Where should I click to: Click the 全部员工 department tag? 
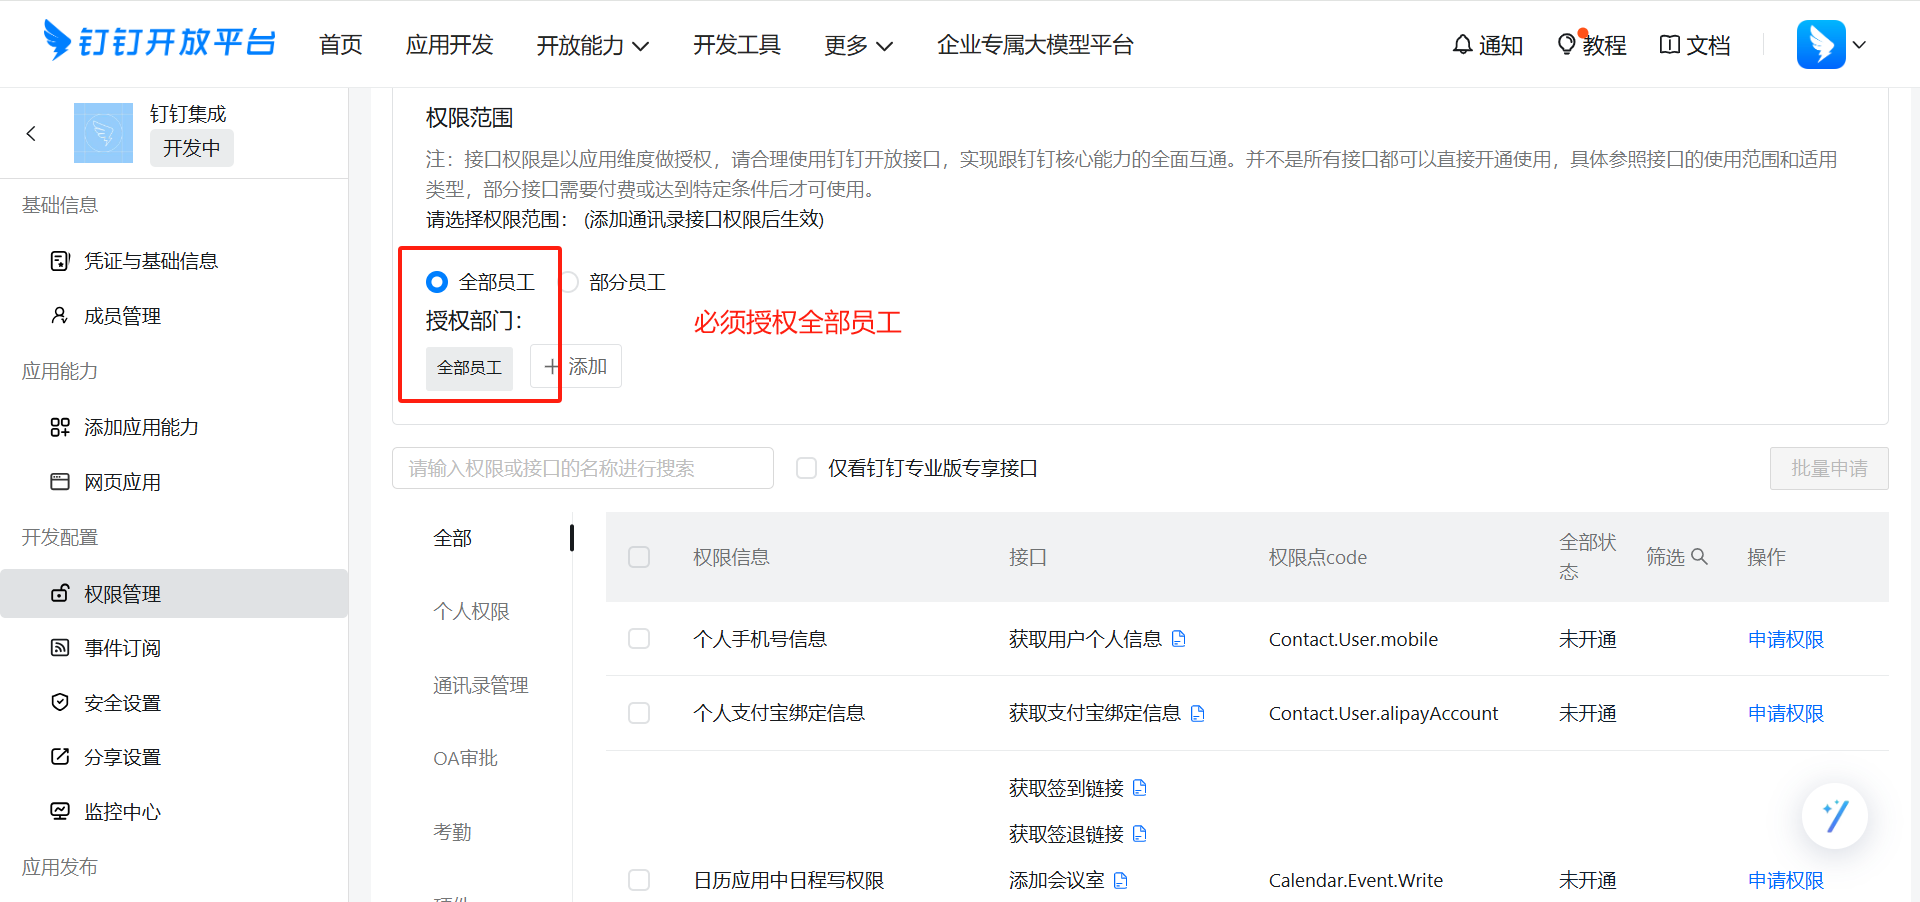pos(469,368)
